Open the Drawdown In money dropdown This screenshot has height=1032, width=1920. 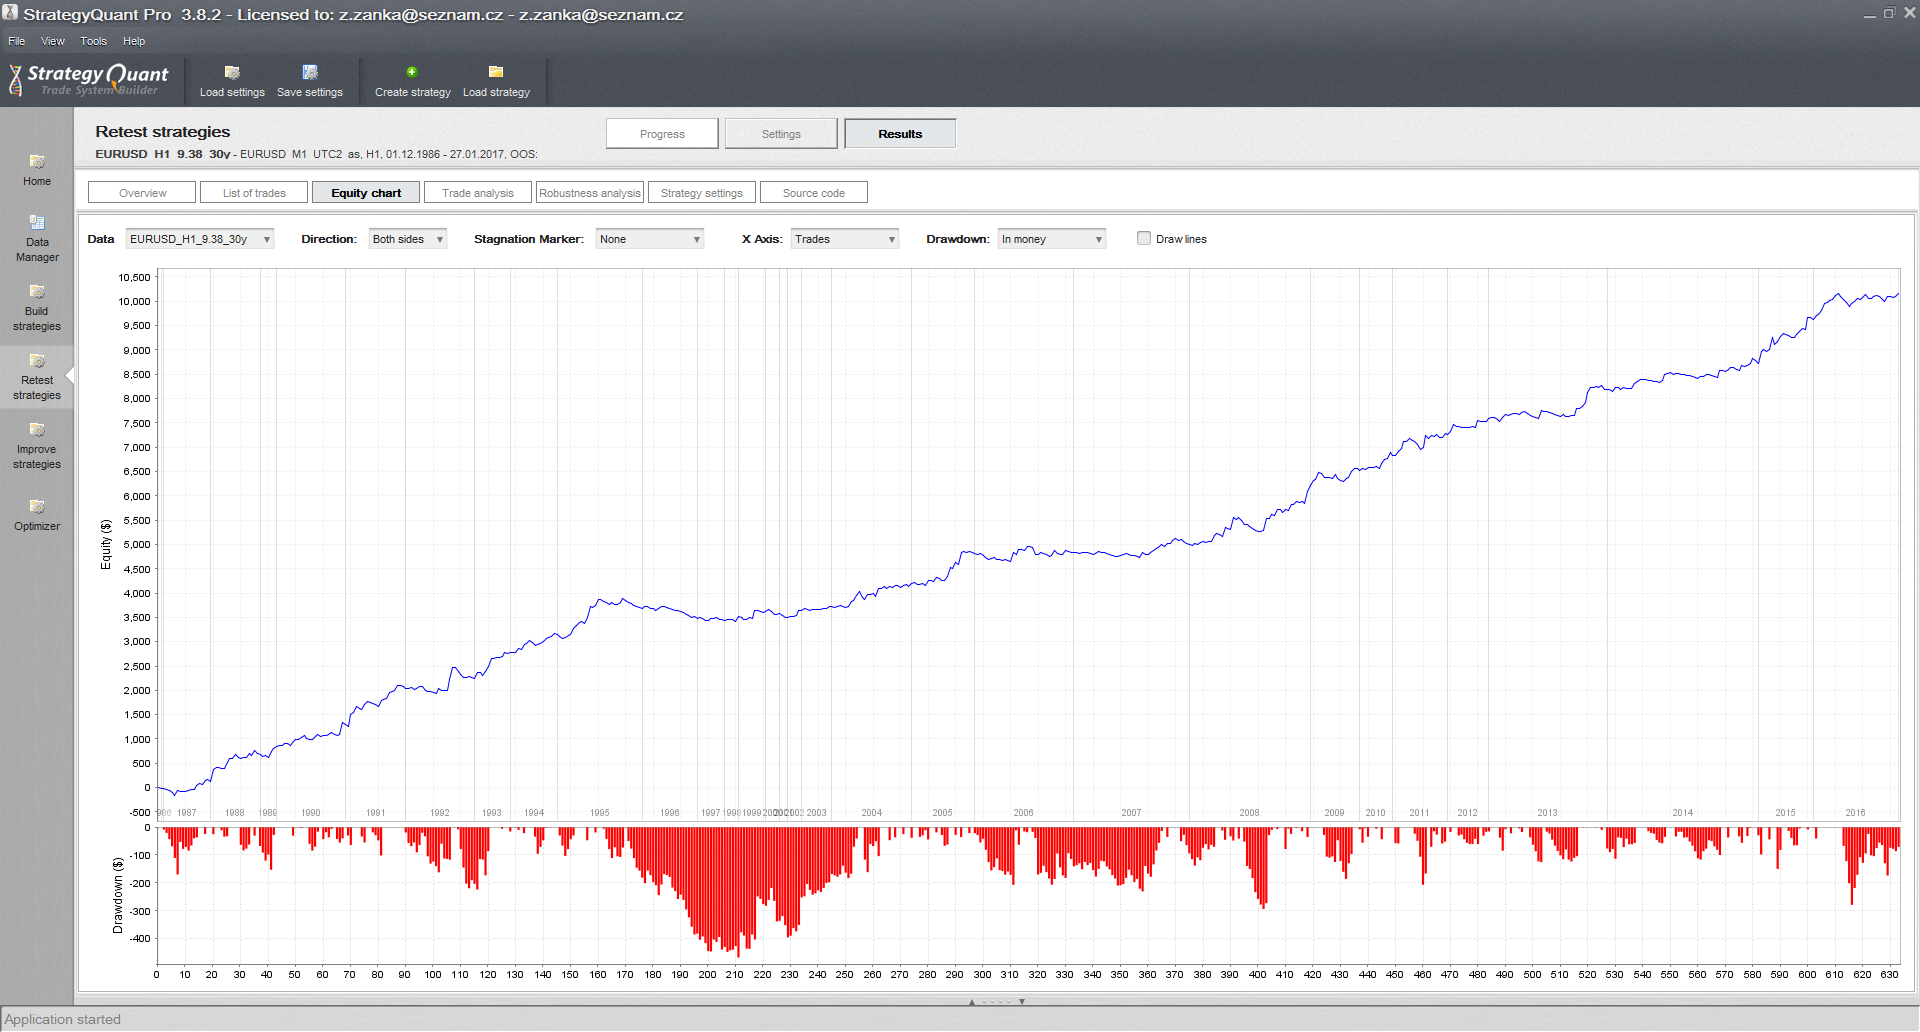pos(1052,239)
